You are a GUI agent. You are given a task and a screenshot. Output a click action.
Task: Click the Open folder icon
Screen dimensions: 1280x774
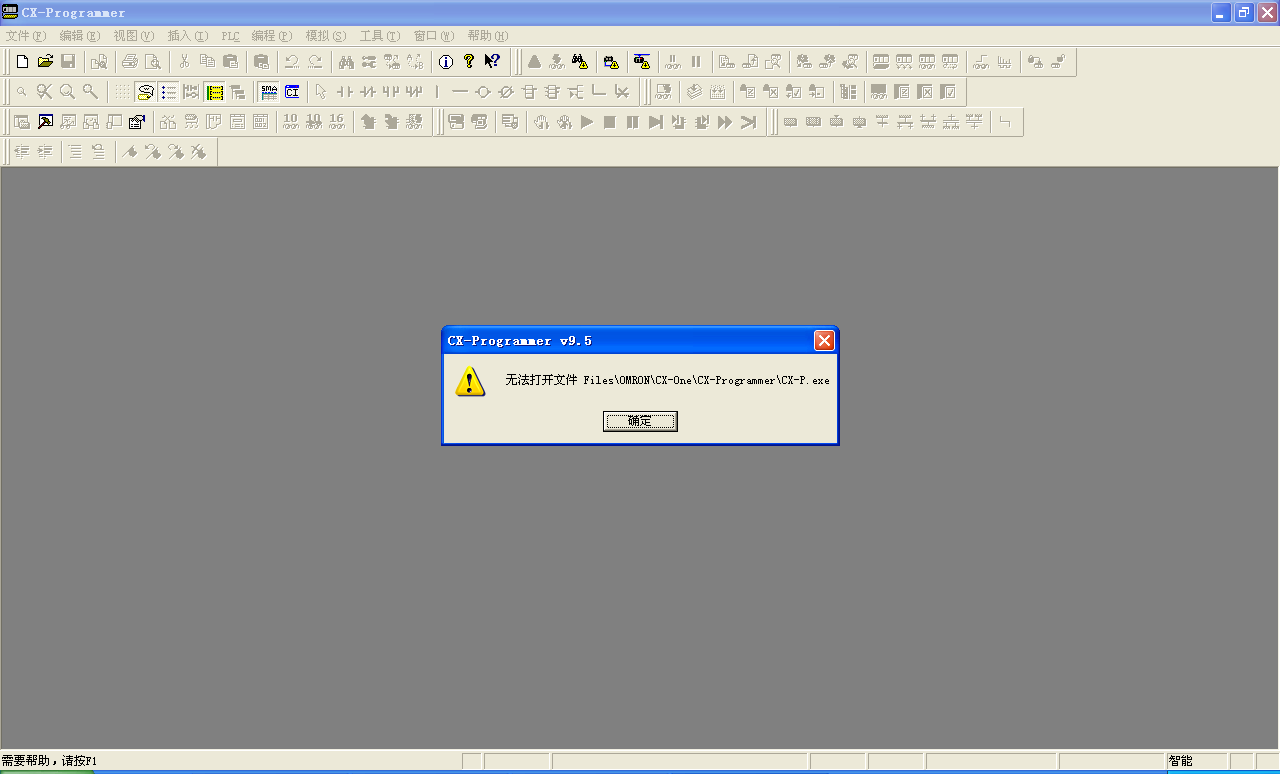45,62
